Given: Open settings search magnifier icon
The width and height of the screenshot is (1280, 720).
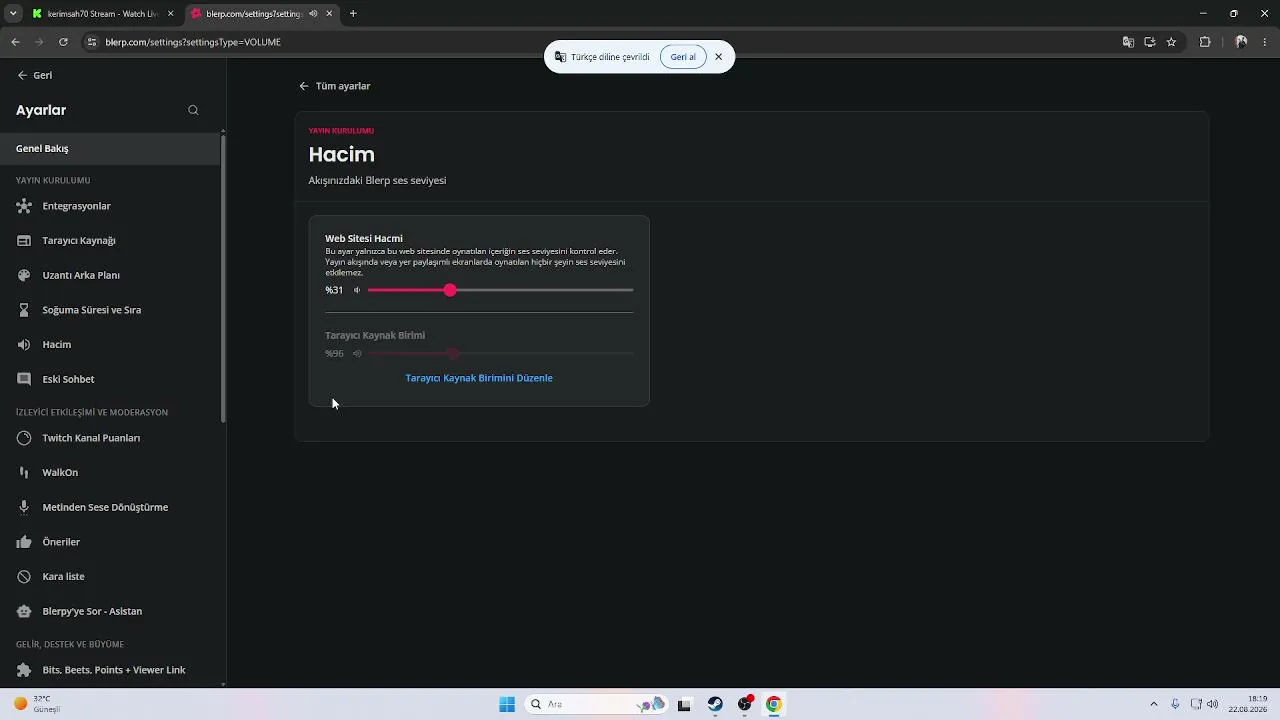Looking at the screenshot, I should [194, 110].
